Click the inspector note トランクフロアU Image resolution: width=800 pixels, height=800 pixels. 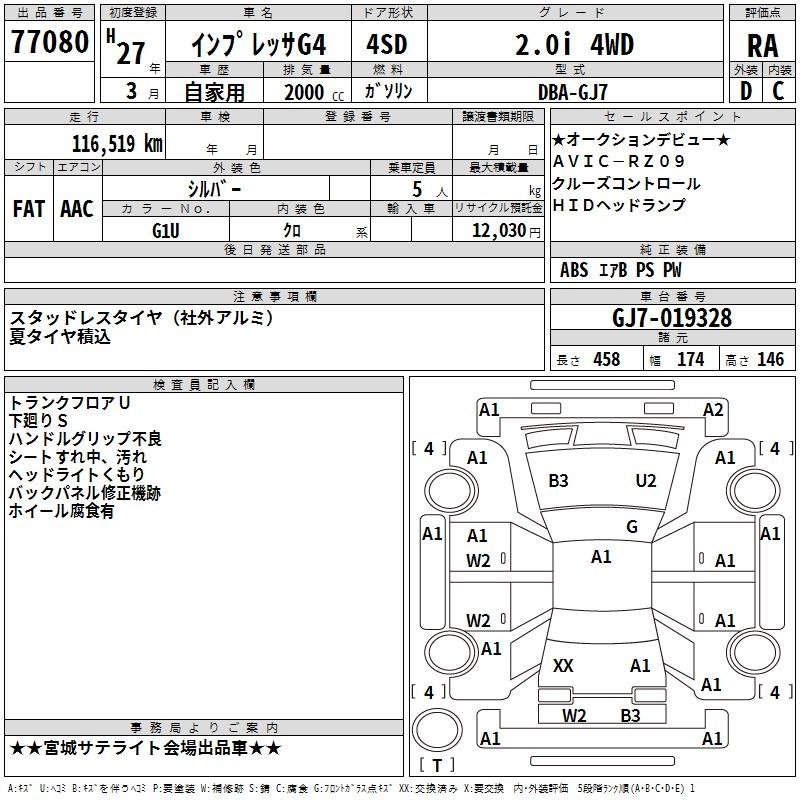(x=69, y=403)
